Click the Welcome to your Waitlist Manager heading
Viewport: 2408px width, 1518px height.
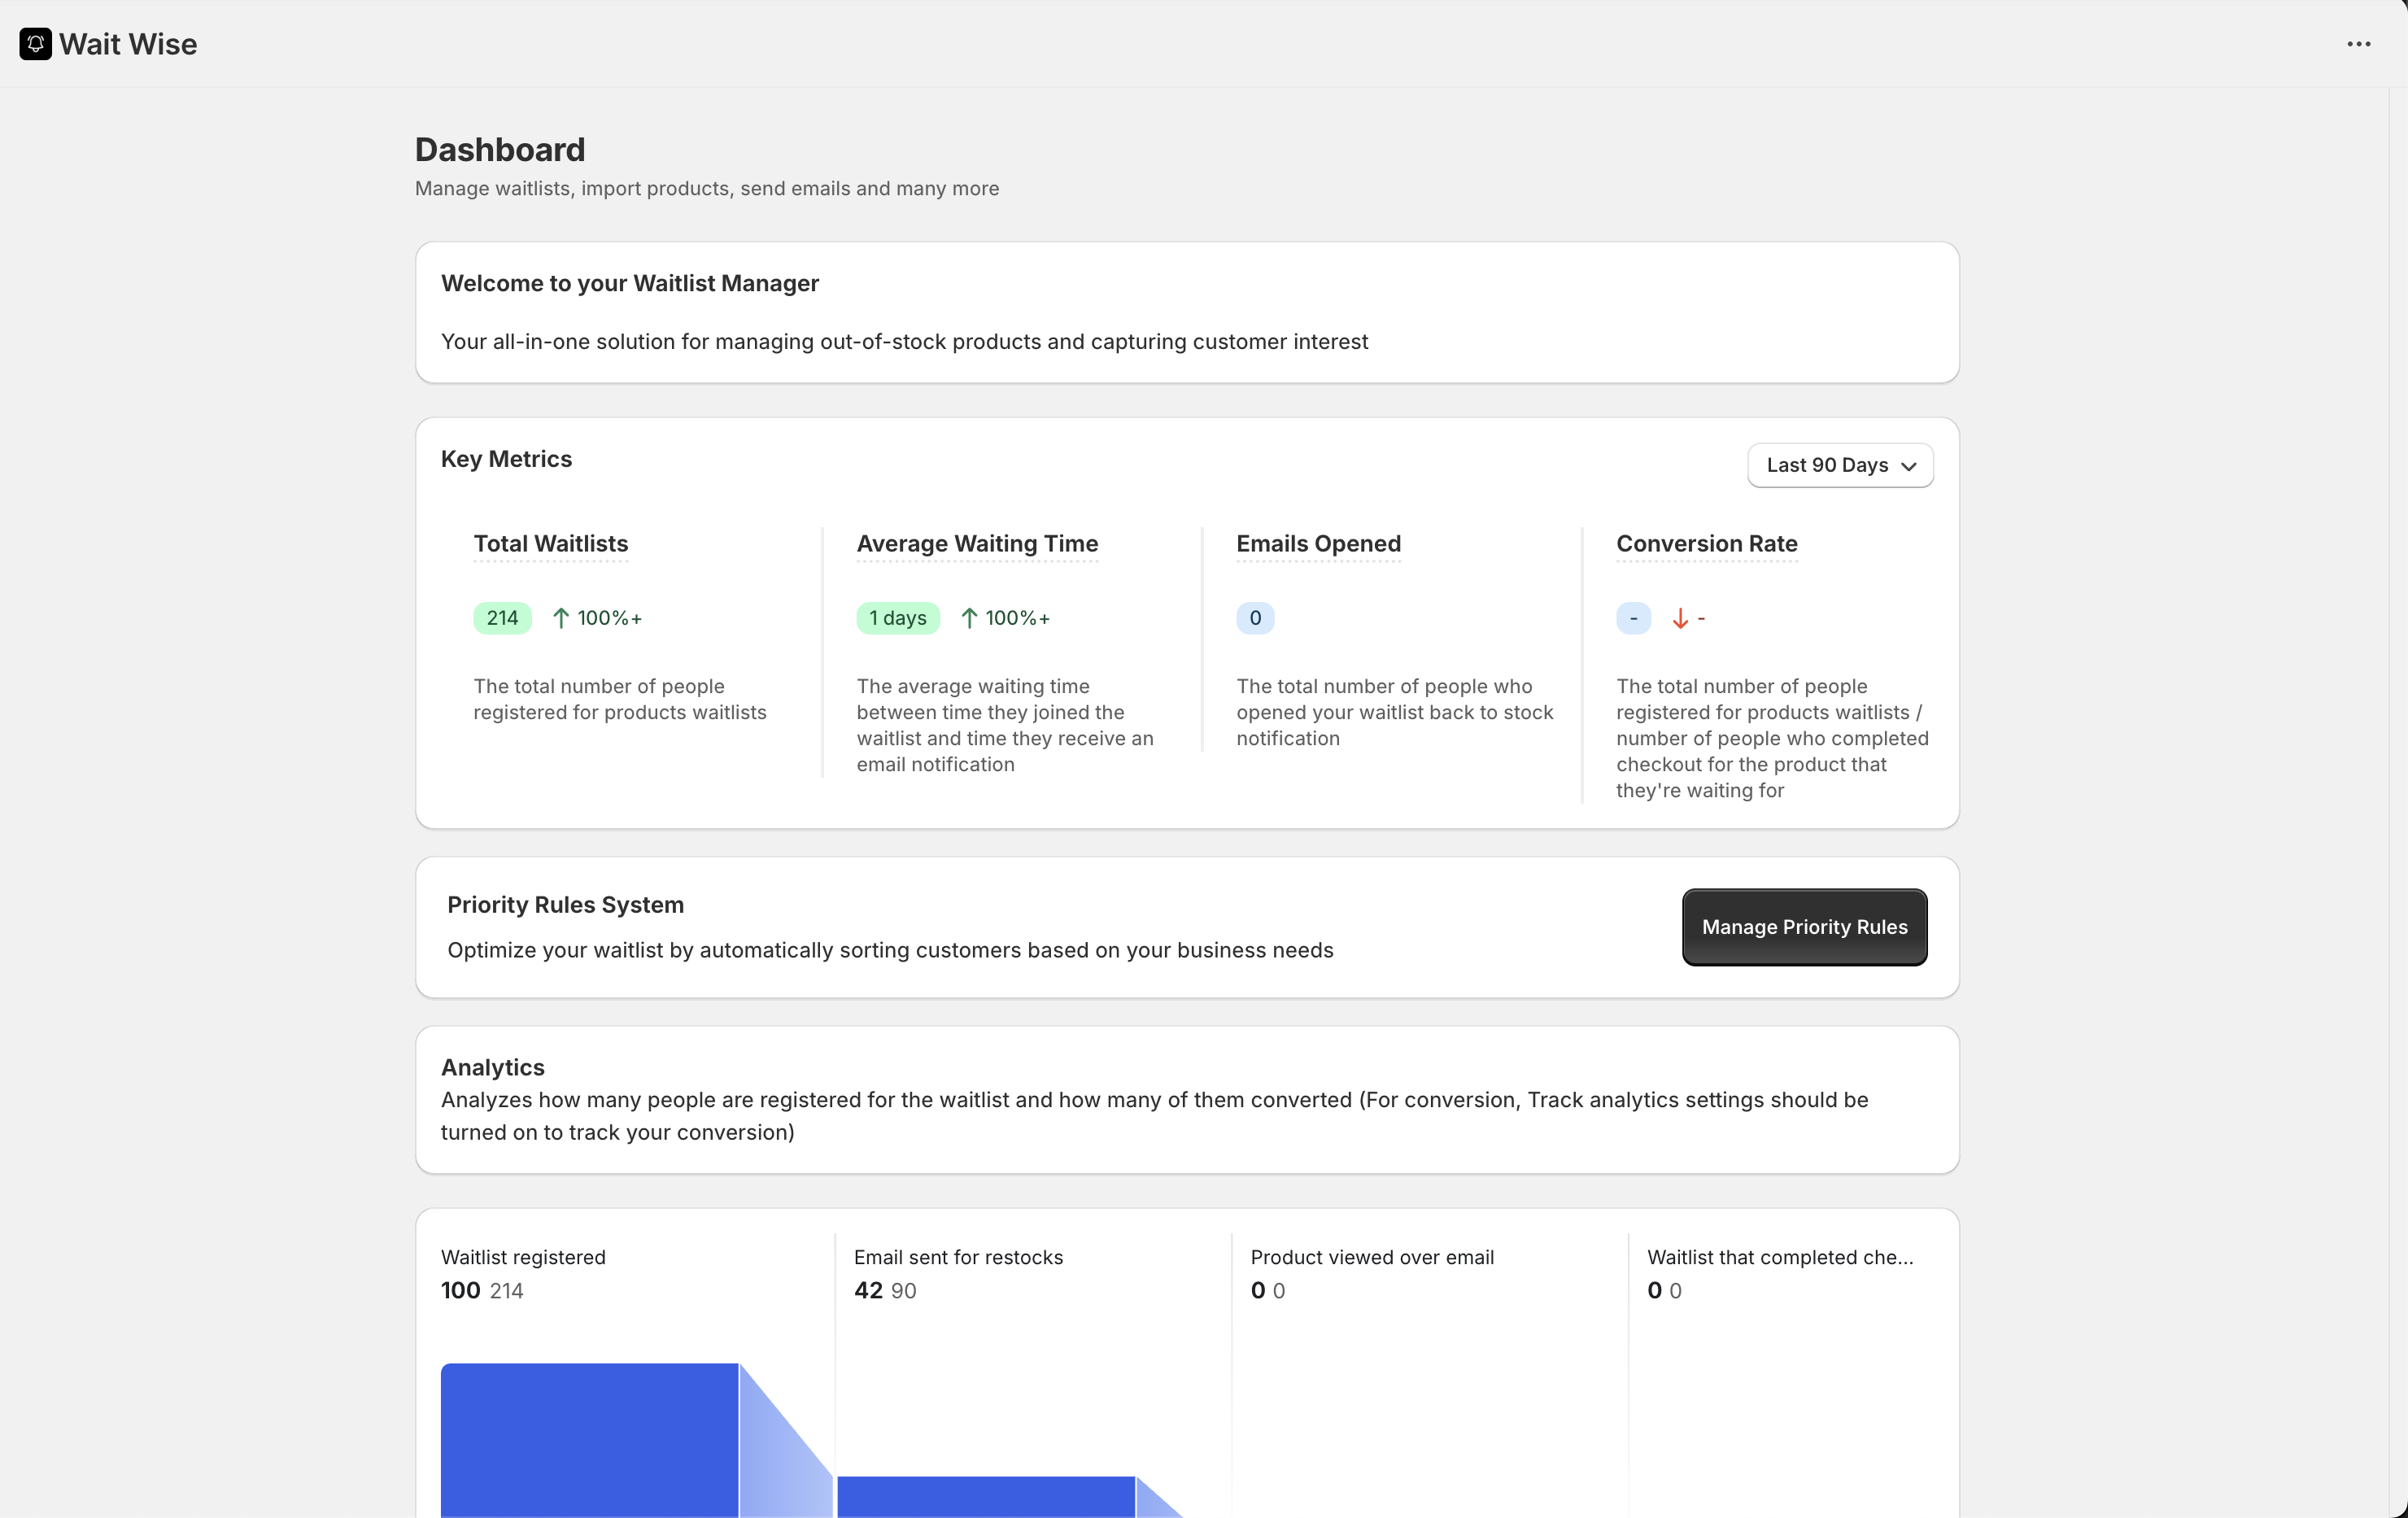coord(630,284)
